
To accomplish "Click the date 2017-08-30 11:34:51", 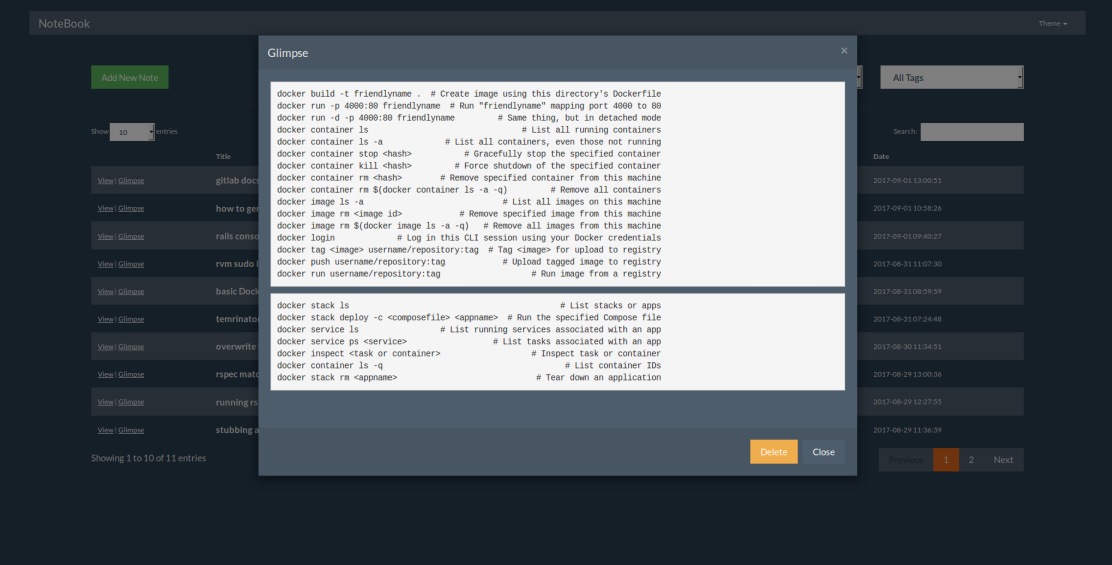I will coord(907,347).
